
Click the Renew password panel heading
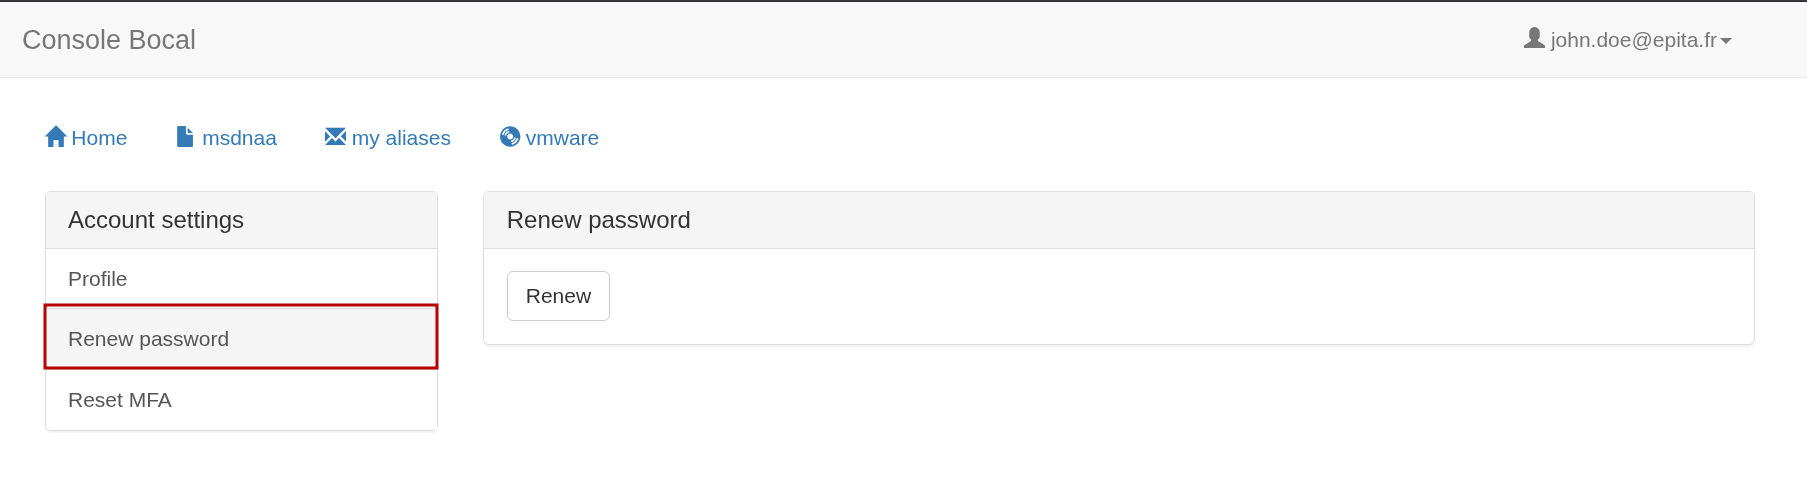click(x=598, y=220)
